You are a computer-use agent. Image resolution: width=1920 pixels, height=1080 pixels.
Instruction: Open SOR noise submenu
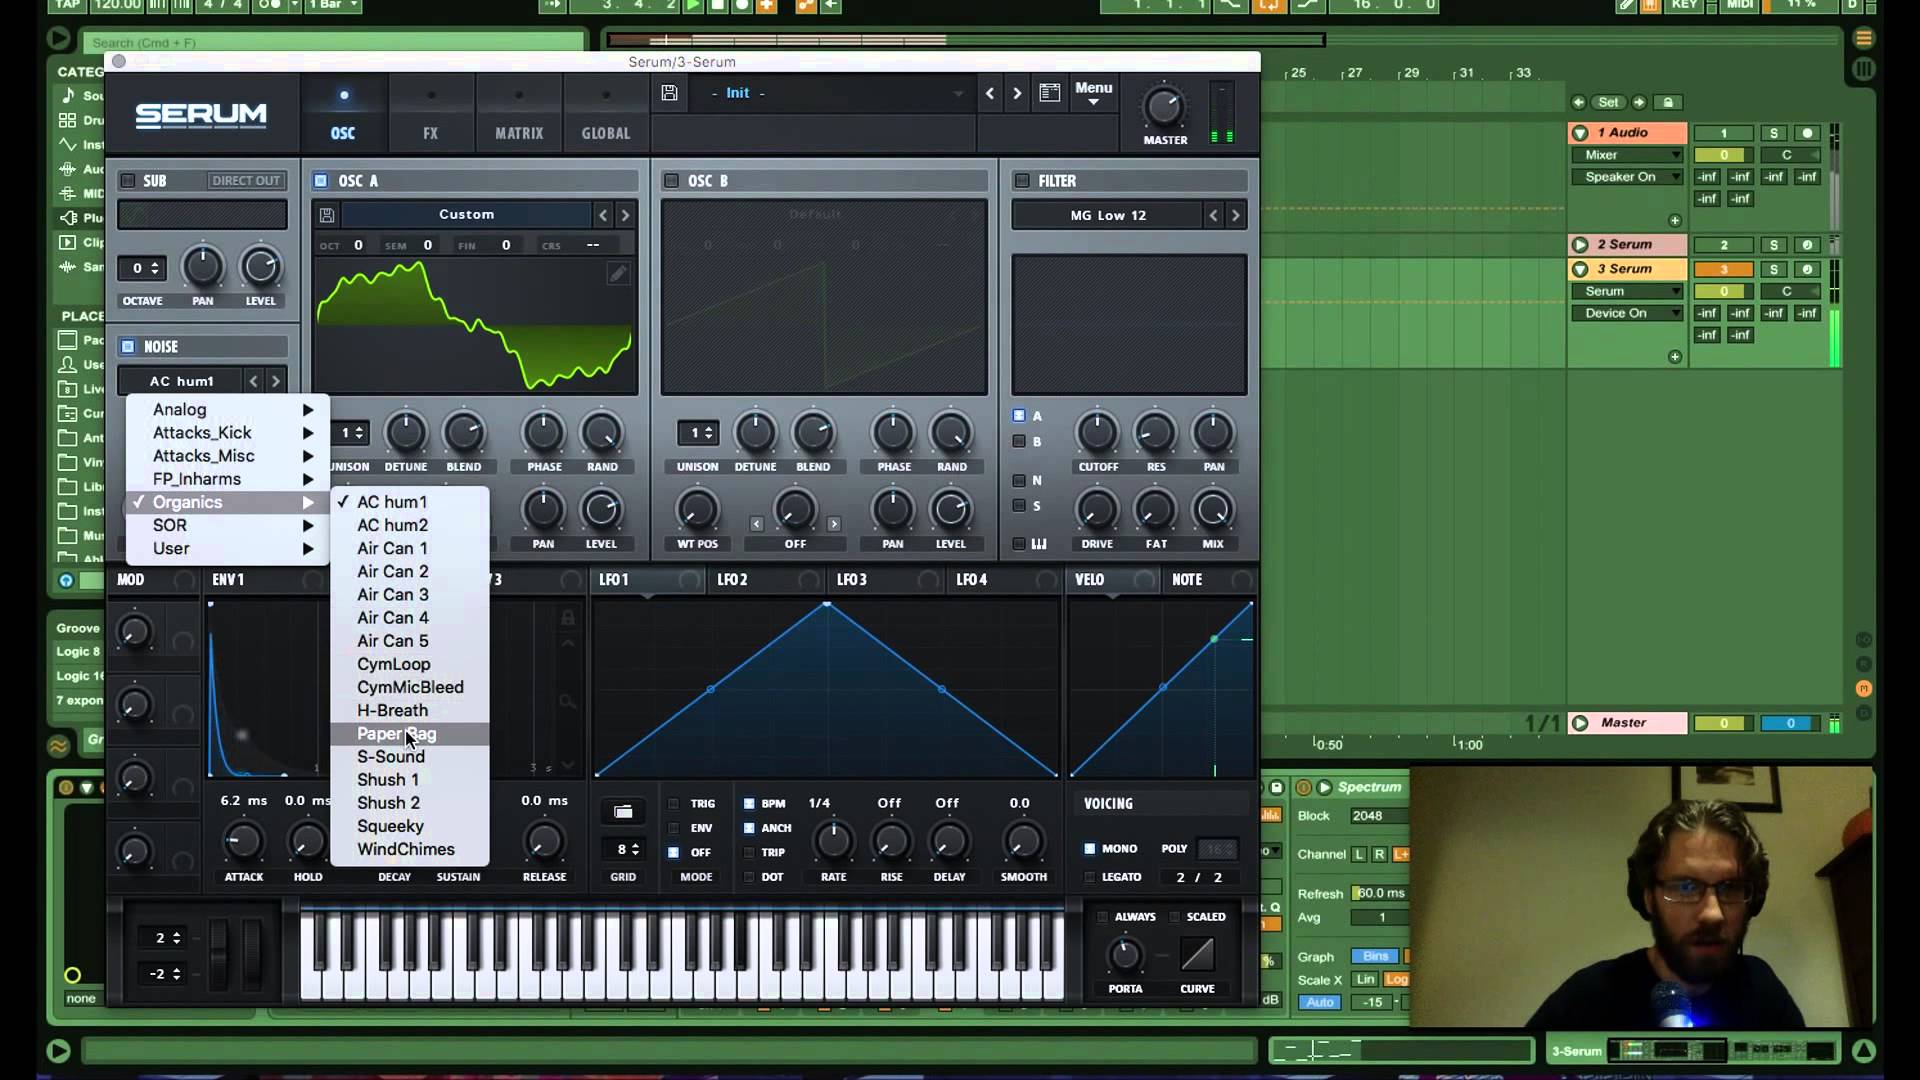click(228, 525)
